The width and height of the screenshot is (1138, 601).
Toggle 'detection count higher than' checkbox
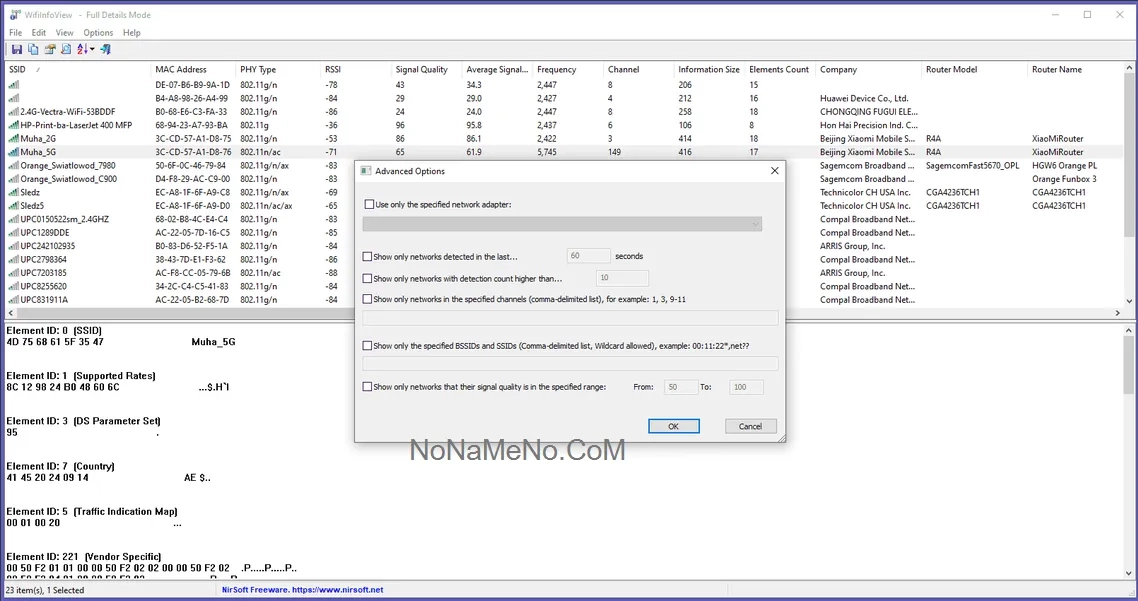pyautogui.click(x=367, y=278)
